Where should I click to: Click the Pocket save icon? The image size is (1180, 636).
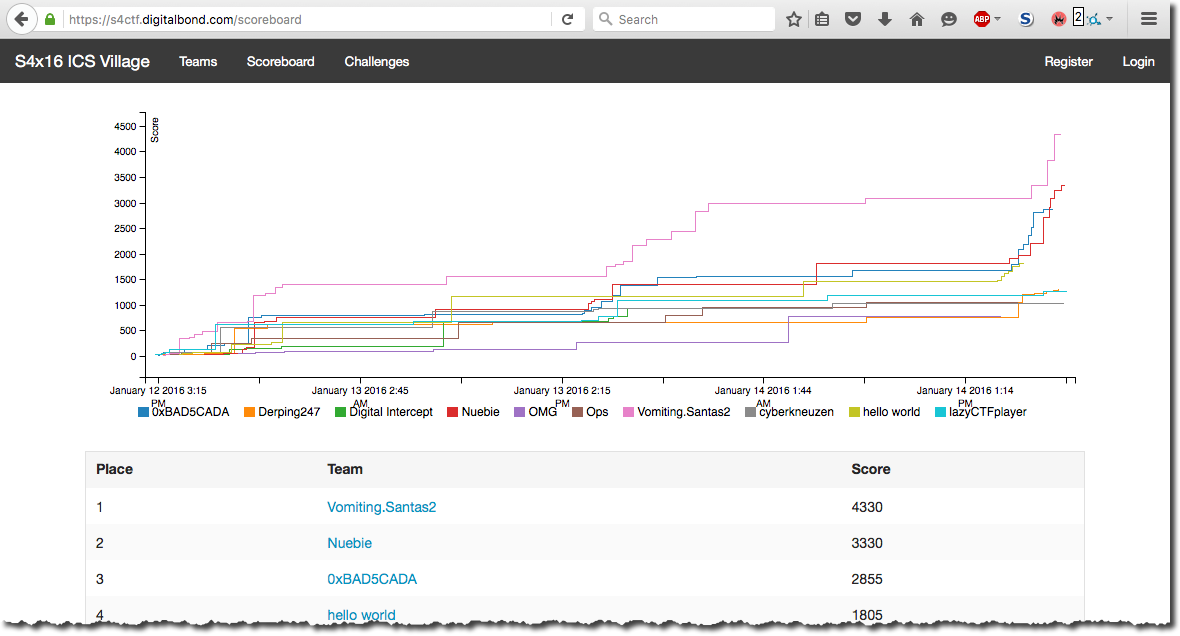[853, 19]
